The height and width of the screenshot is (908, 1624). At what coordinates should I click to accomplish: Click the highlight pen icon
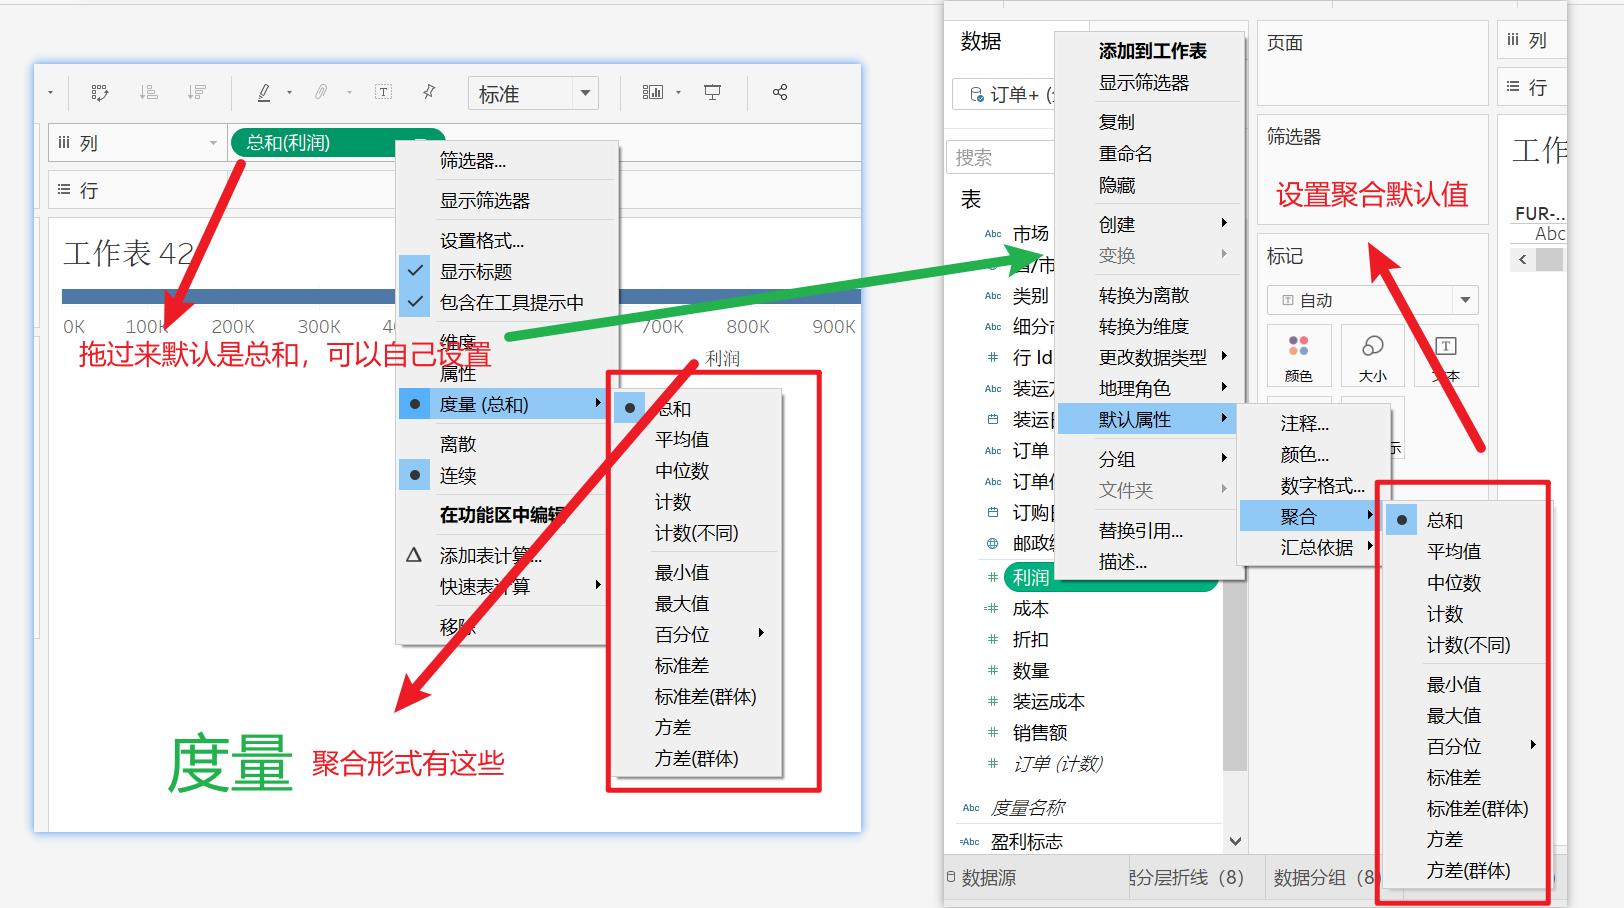tap(264, 92)
